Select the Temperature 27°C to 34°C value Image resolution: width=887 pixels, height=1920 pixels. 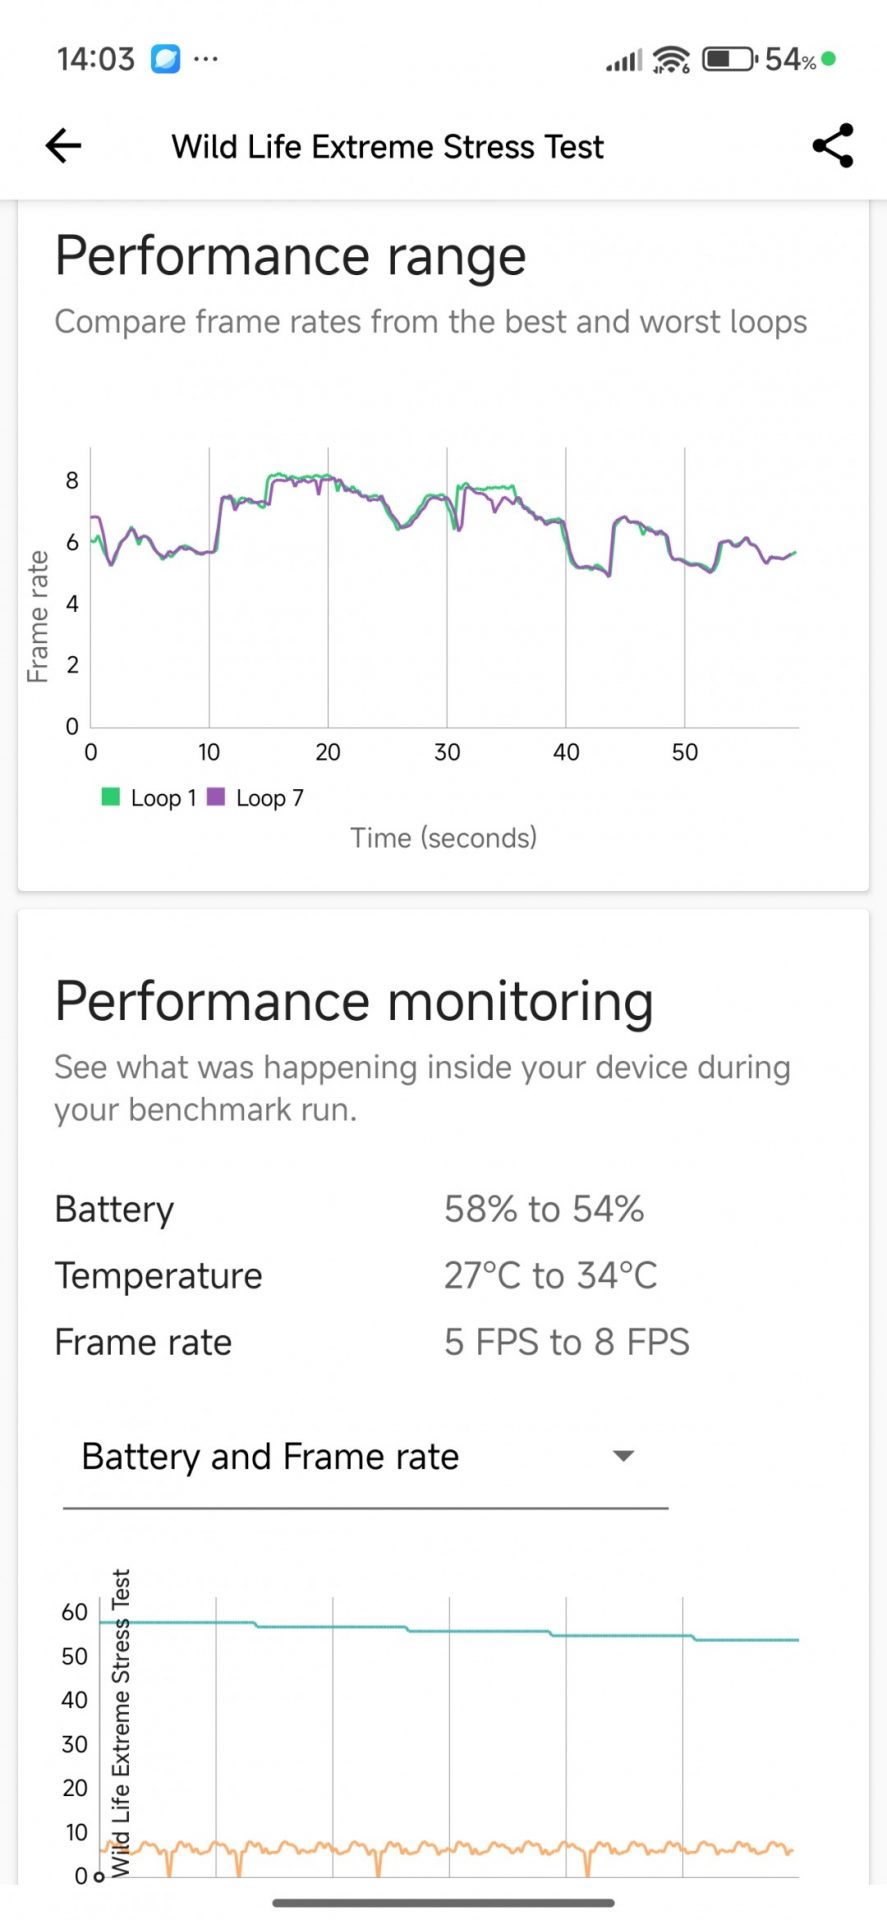pos(550,1276)
